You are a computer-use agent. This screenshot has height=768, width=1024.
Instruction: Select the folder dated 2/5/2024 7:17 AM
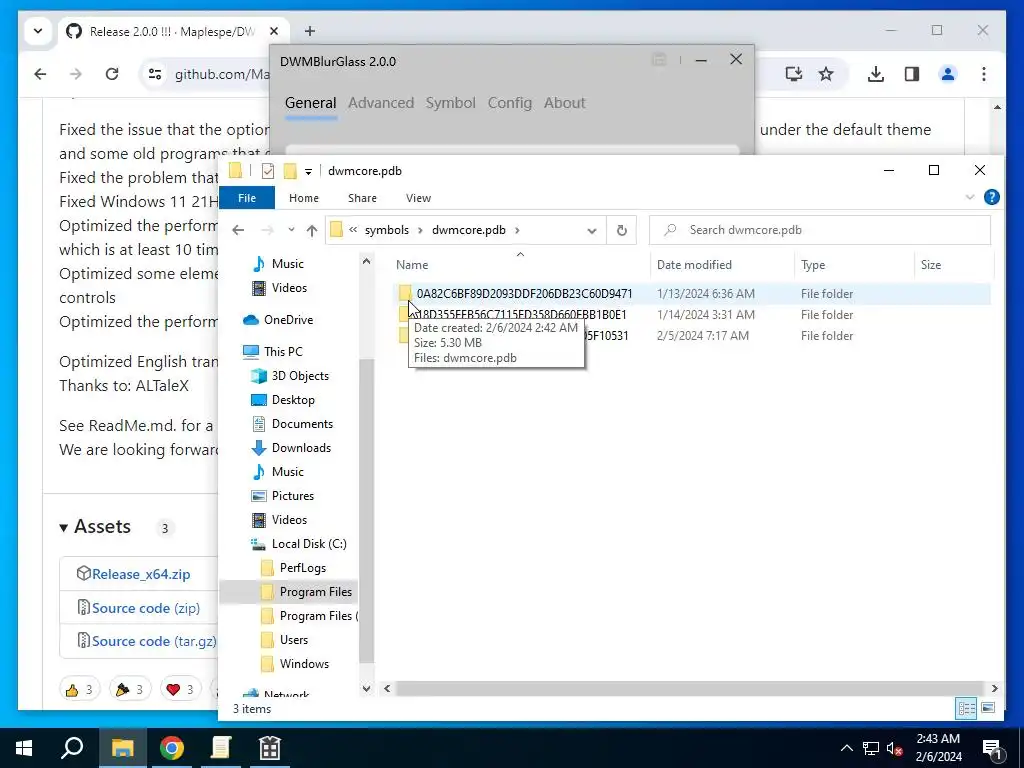[692, 336]
